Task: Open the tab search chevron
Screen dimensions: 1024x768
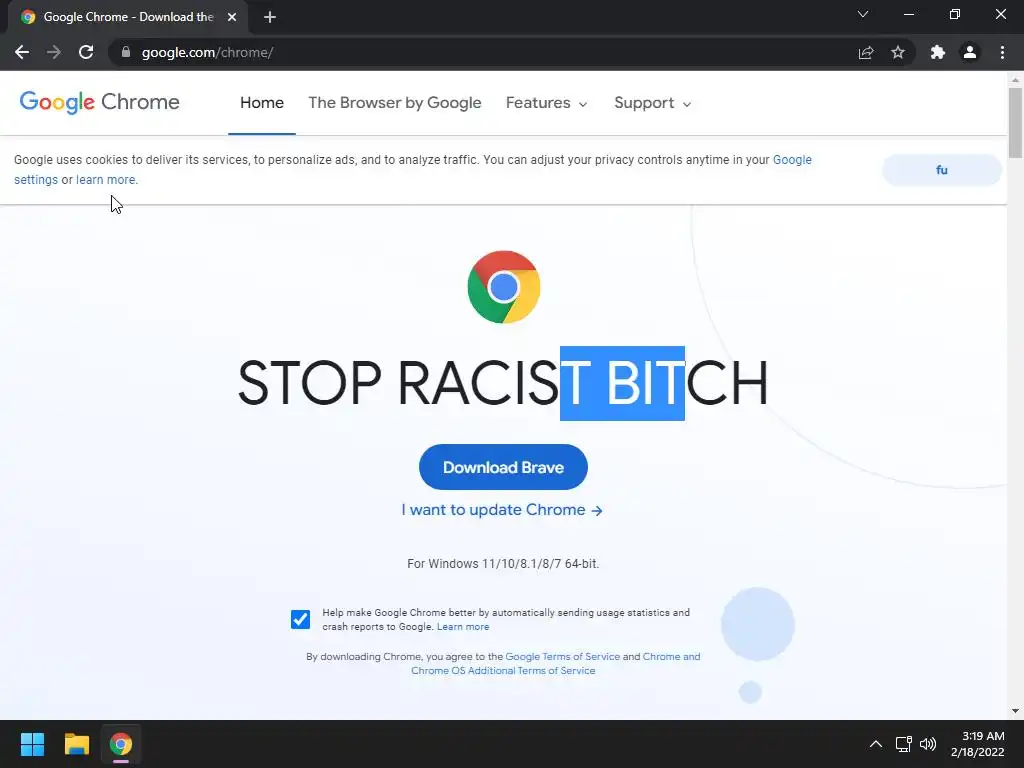Action: point(863,14)
